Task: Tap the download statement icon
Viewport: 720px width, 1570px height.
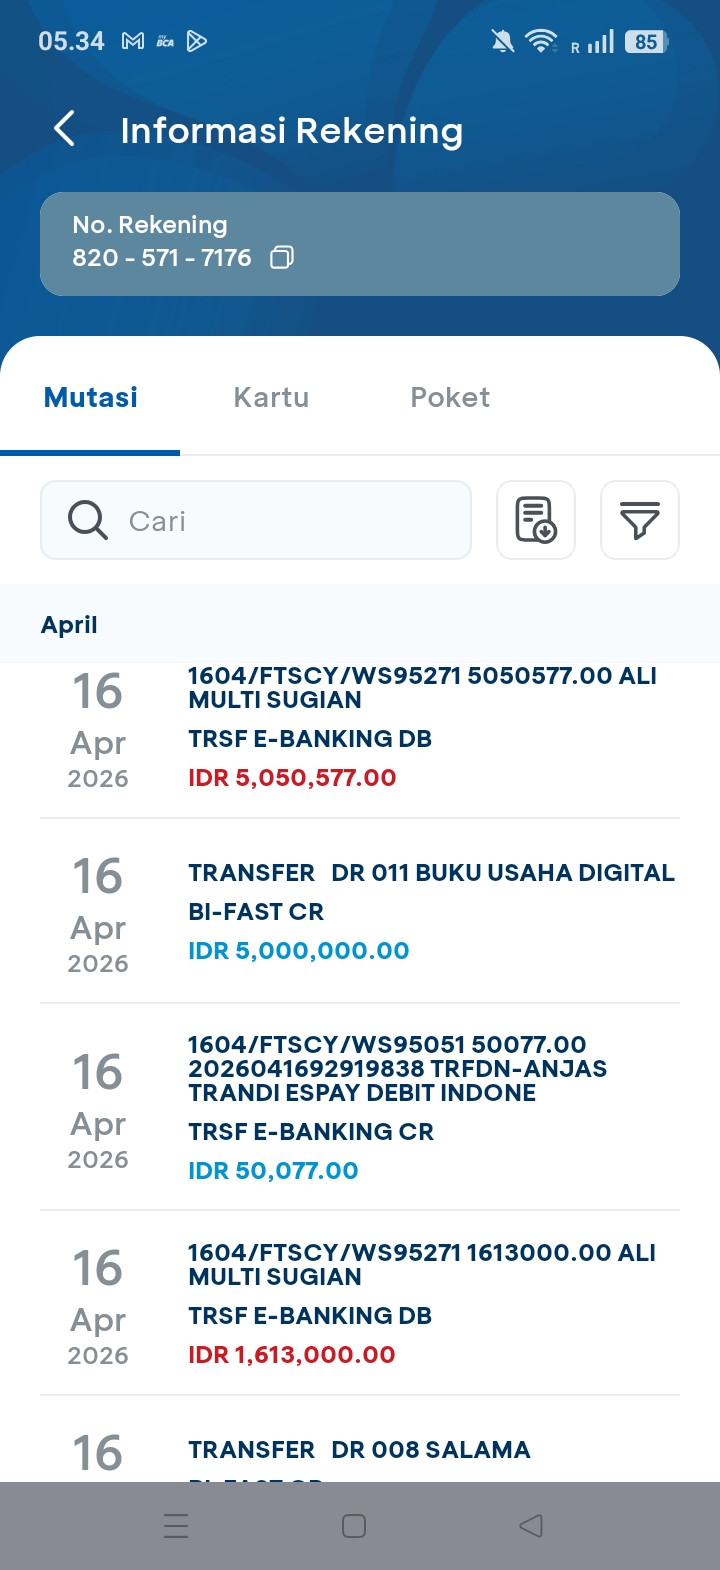Action: pyautogui.click(x=536, y=520)
